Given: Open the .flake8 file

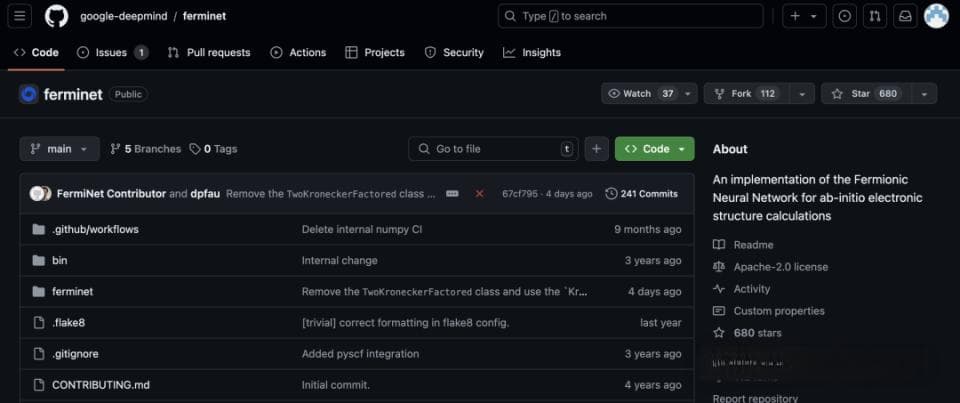Looking at the screenshot, I should point(69,323).
